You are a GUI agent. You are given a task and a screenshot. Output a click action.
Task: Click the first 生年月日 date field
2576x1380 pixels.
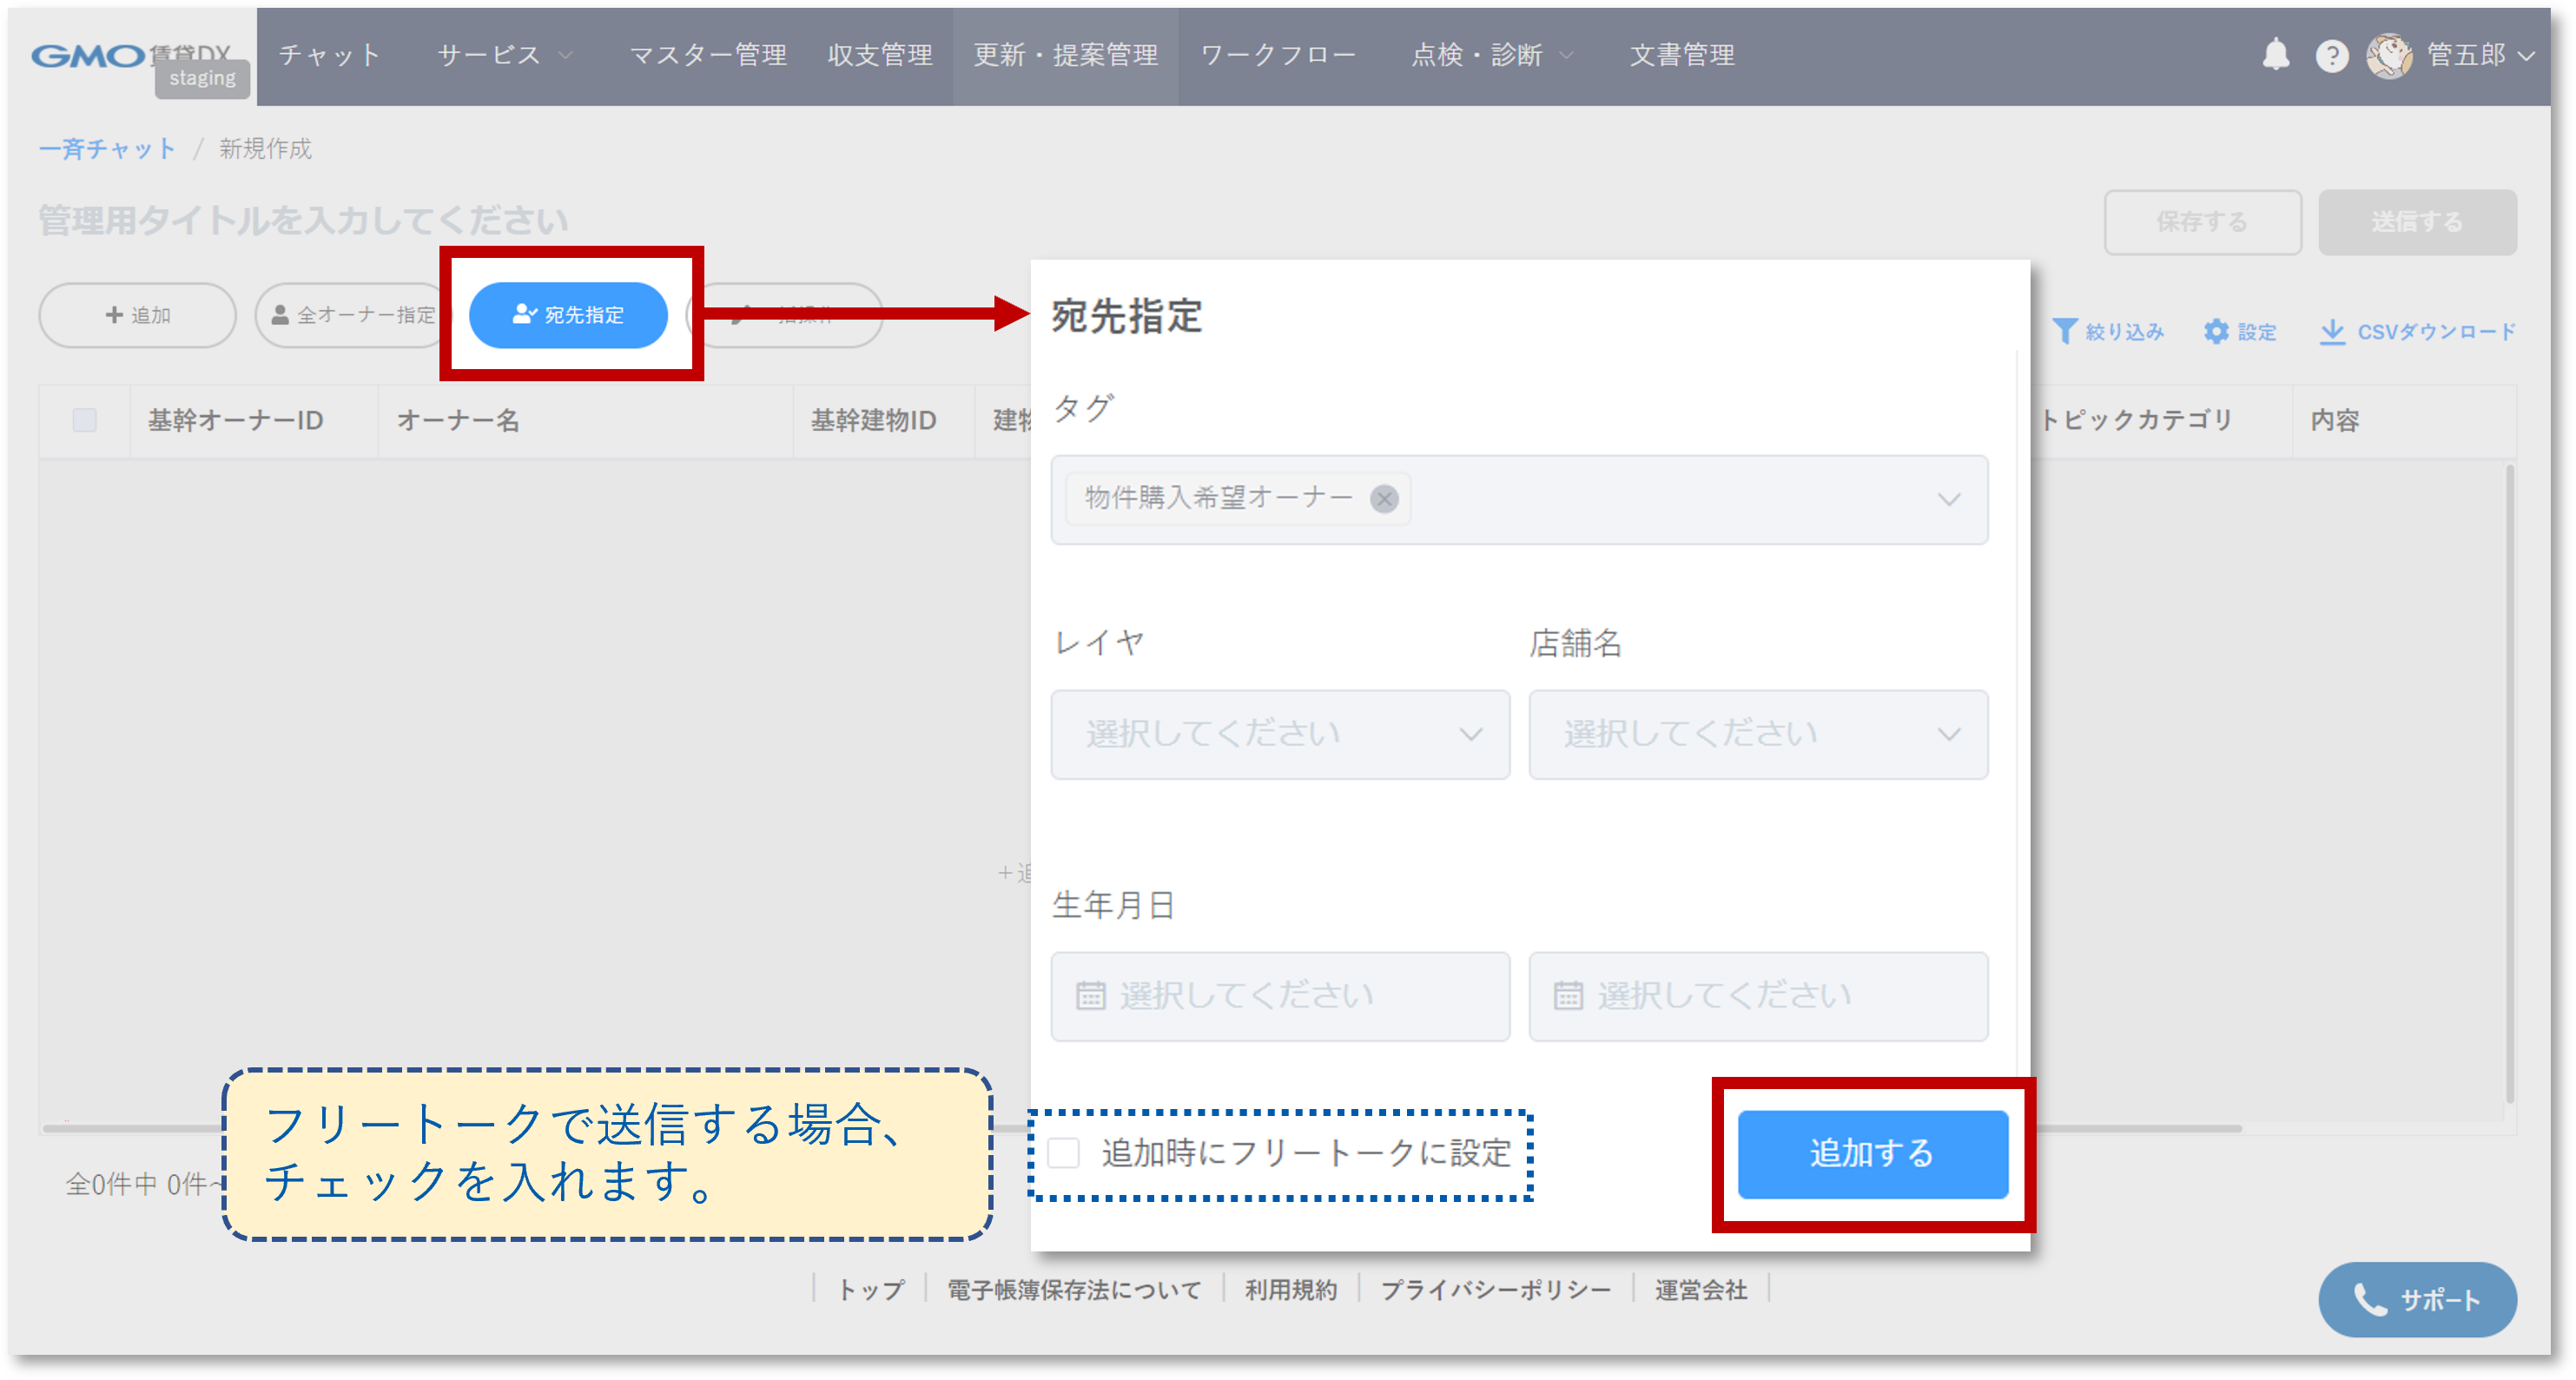click(1279, 996)
